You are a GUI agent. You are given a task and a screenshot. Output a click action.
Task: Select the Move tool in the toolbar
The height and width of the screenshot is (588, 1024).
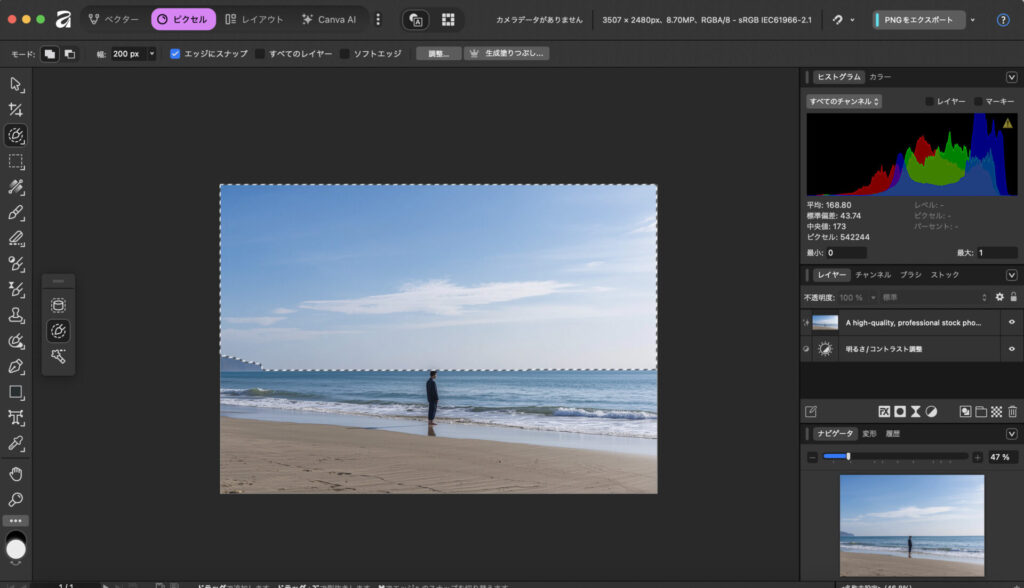click(x=16, y=84)
